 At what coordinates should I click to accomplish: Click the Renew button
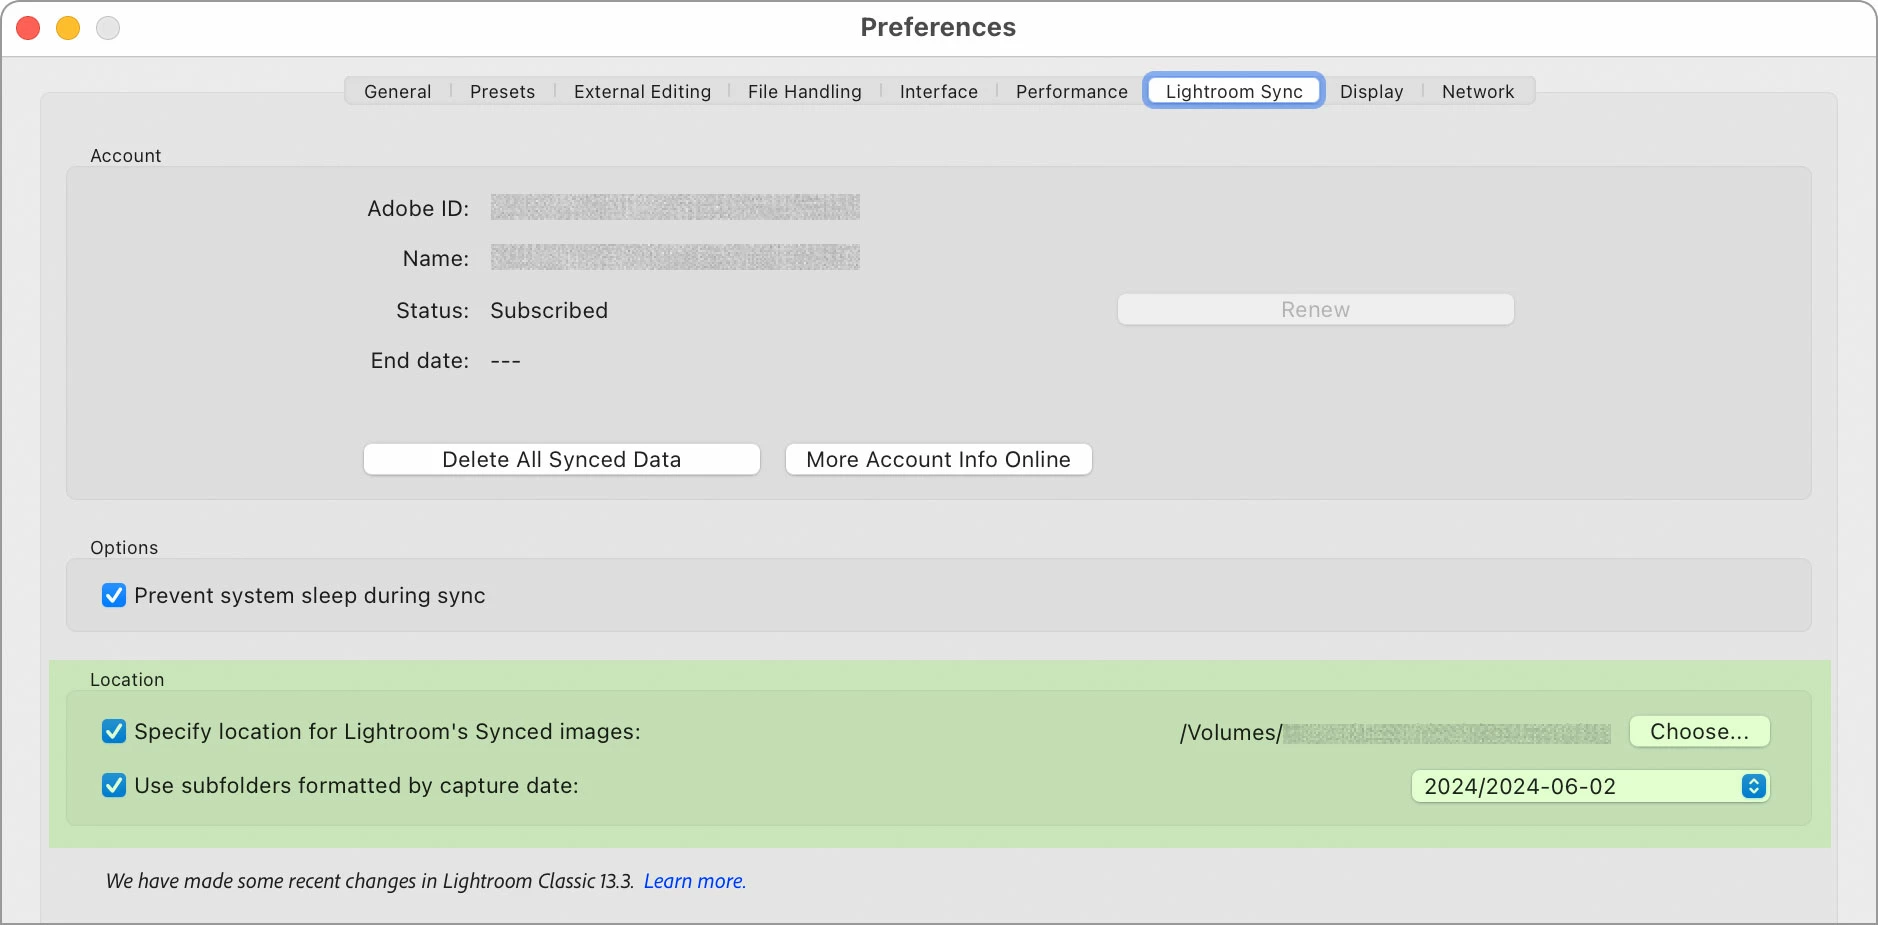[x=1315, y=309]
